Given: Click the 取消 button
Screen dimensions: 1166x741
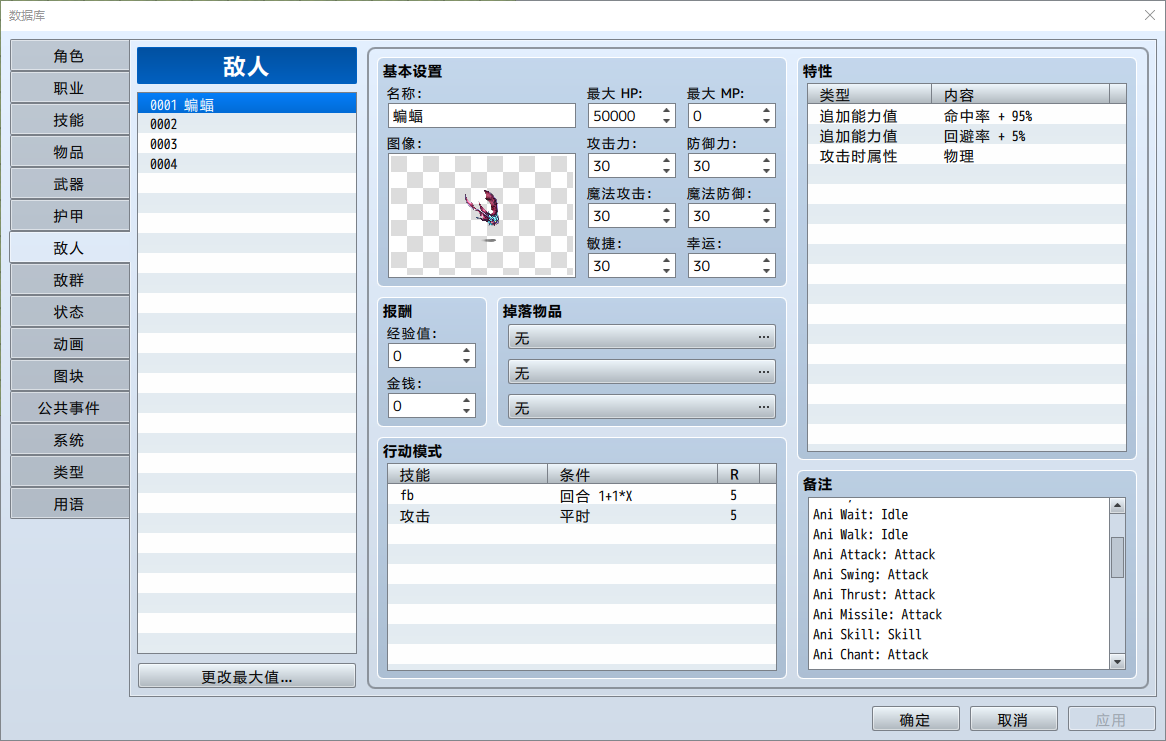Looking at the screenshot, I should [x=1014, y=719].
